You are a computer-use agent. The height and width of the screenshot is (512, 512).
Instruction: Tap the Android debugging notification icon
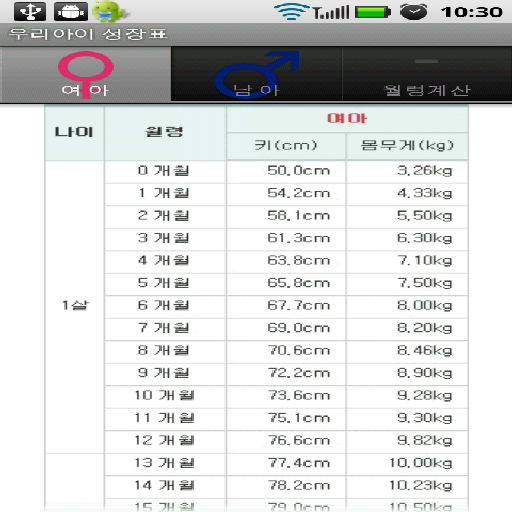71,12
